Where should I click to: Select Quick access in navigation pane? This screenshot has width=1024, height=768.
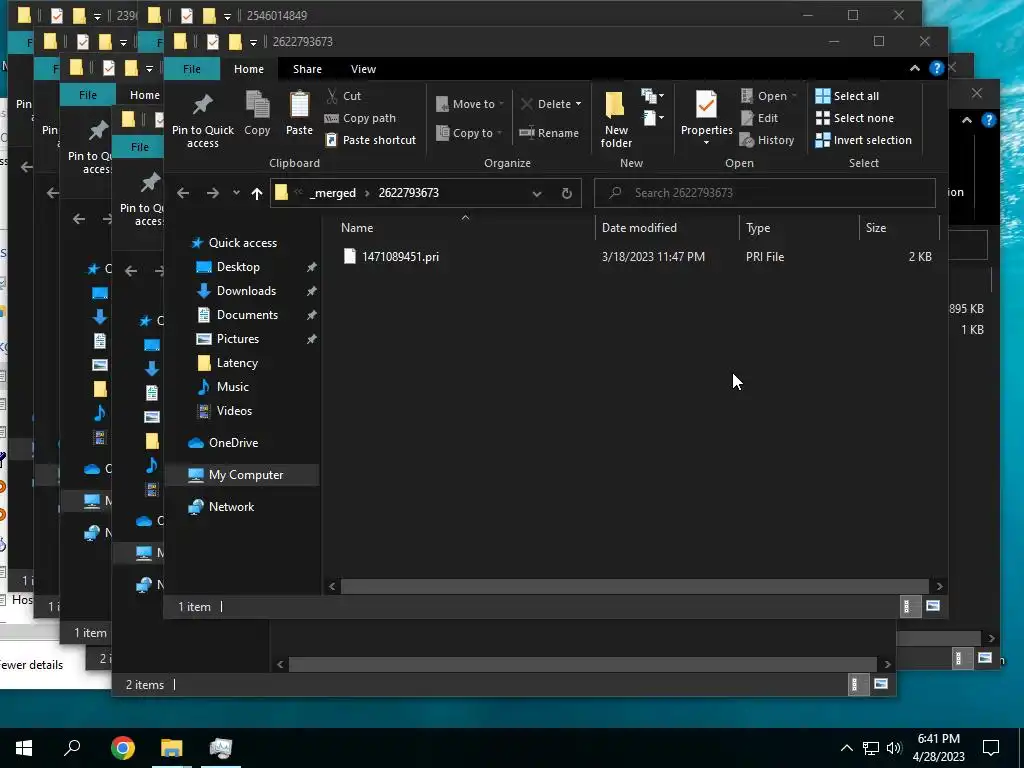pyautogui.click(x=243, y=243)
